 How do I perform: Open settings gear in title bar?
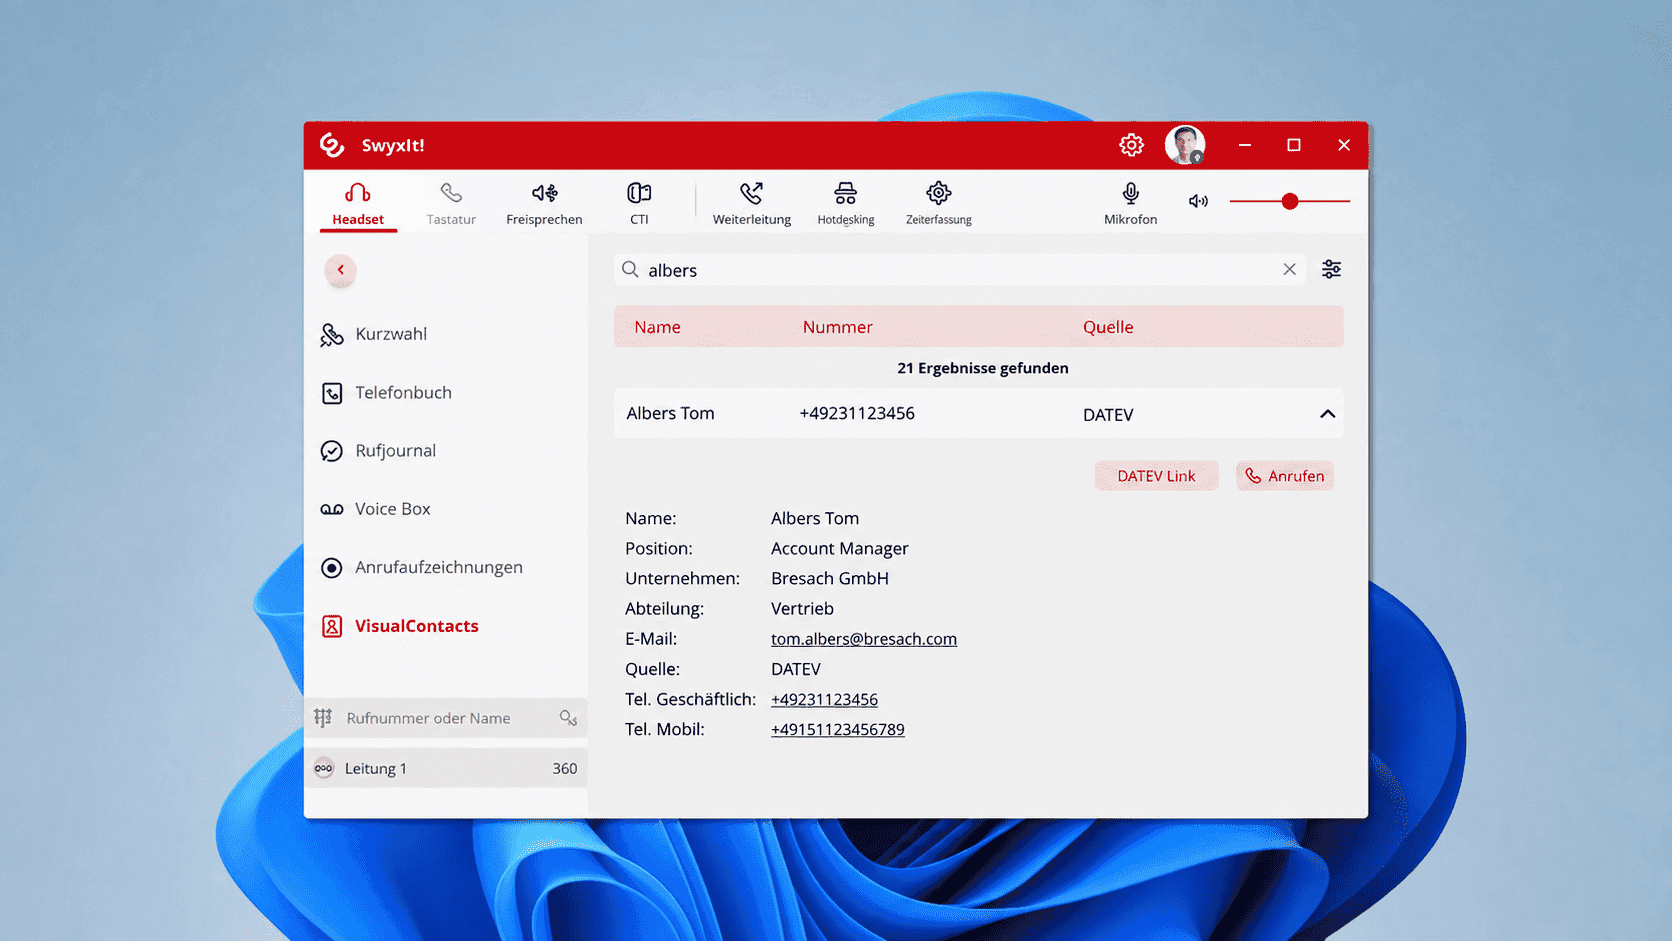point(1131,145)
